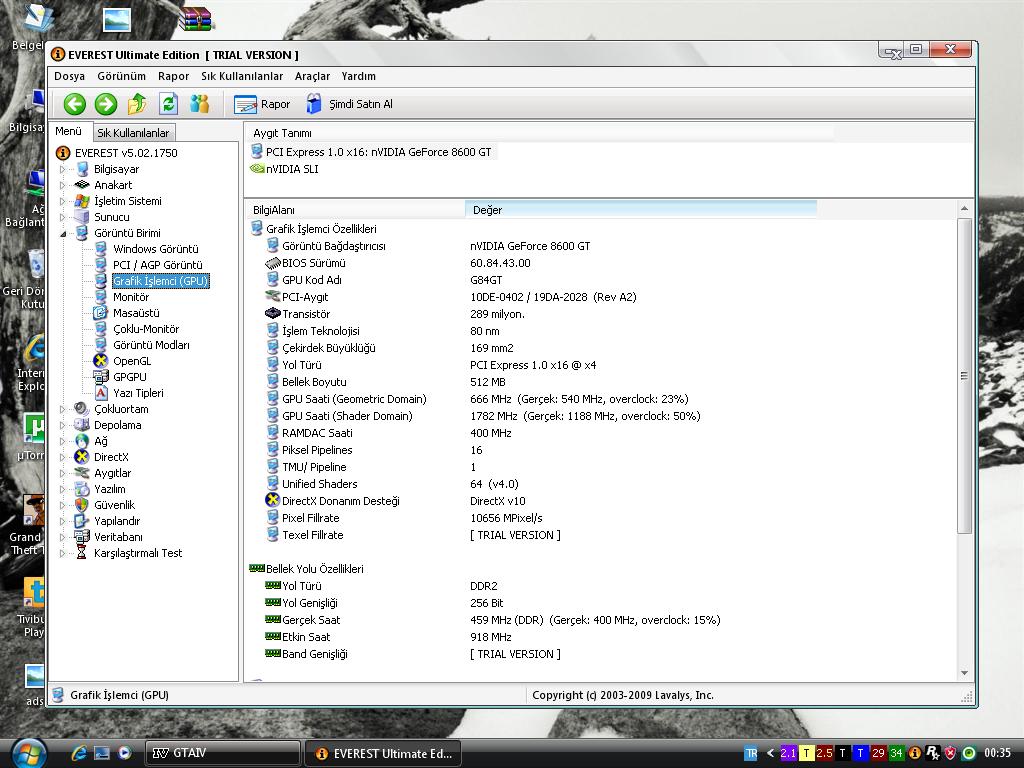The image size is (1024, 768).
Task: Expand the İşletim Sistemi node
Action: [63, 201]
